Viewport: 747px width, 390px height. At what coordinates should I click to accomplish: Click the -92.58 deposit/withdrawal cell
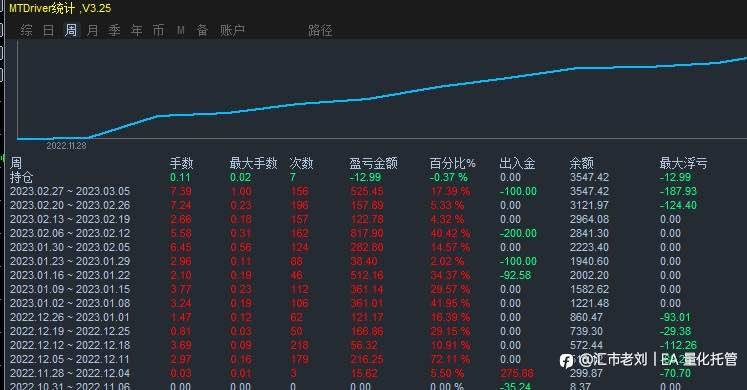point(515,275)
